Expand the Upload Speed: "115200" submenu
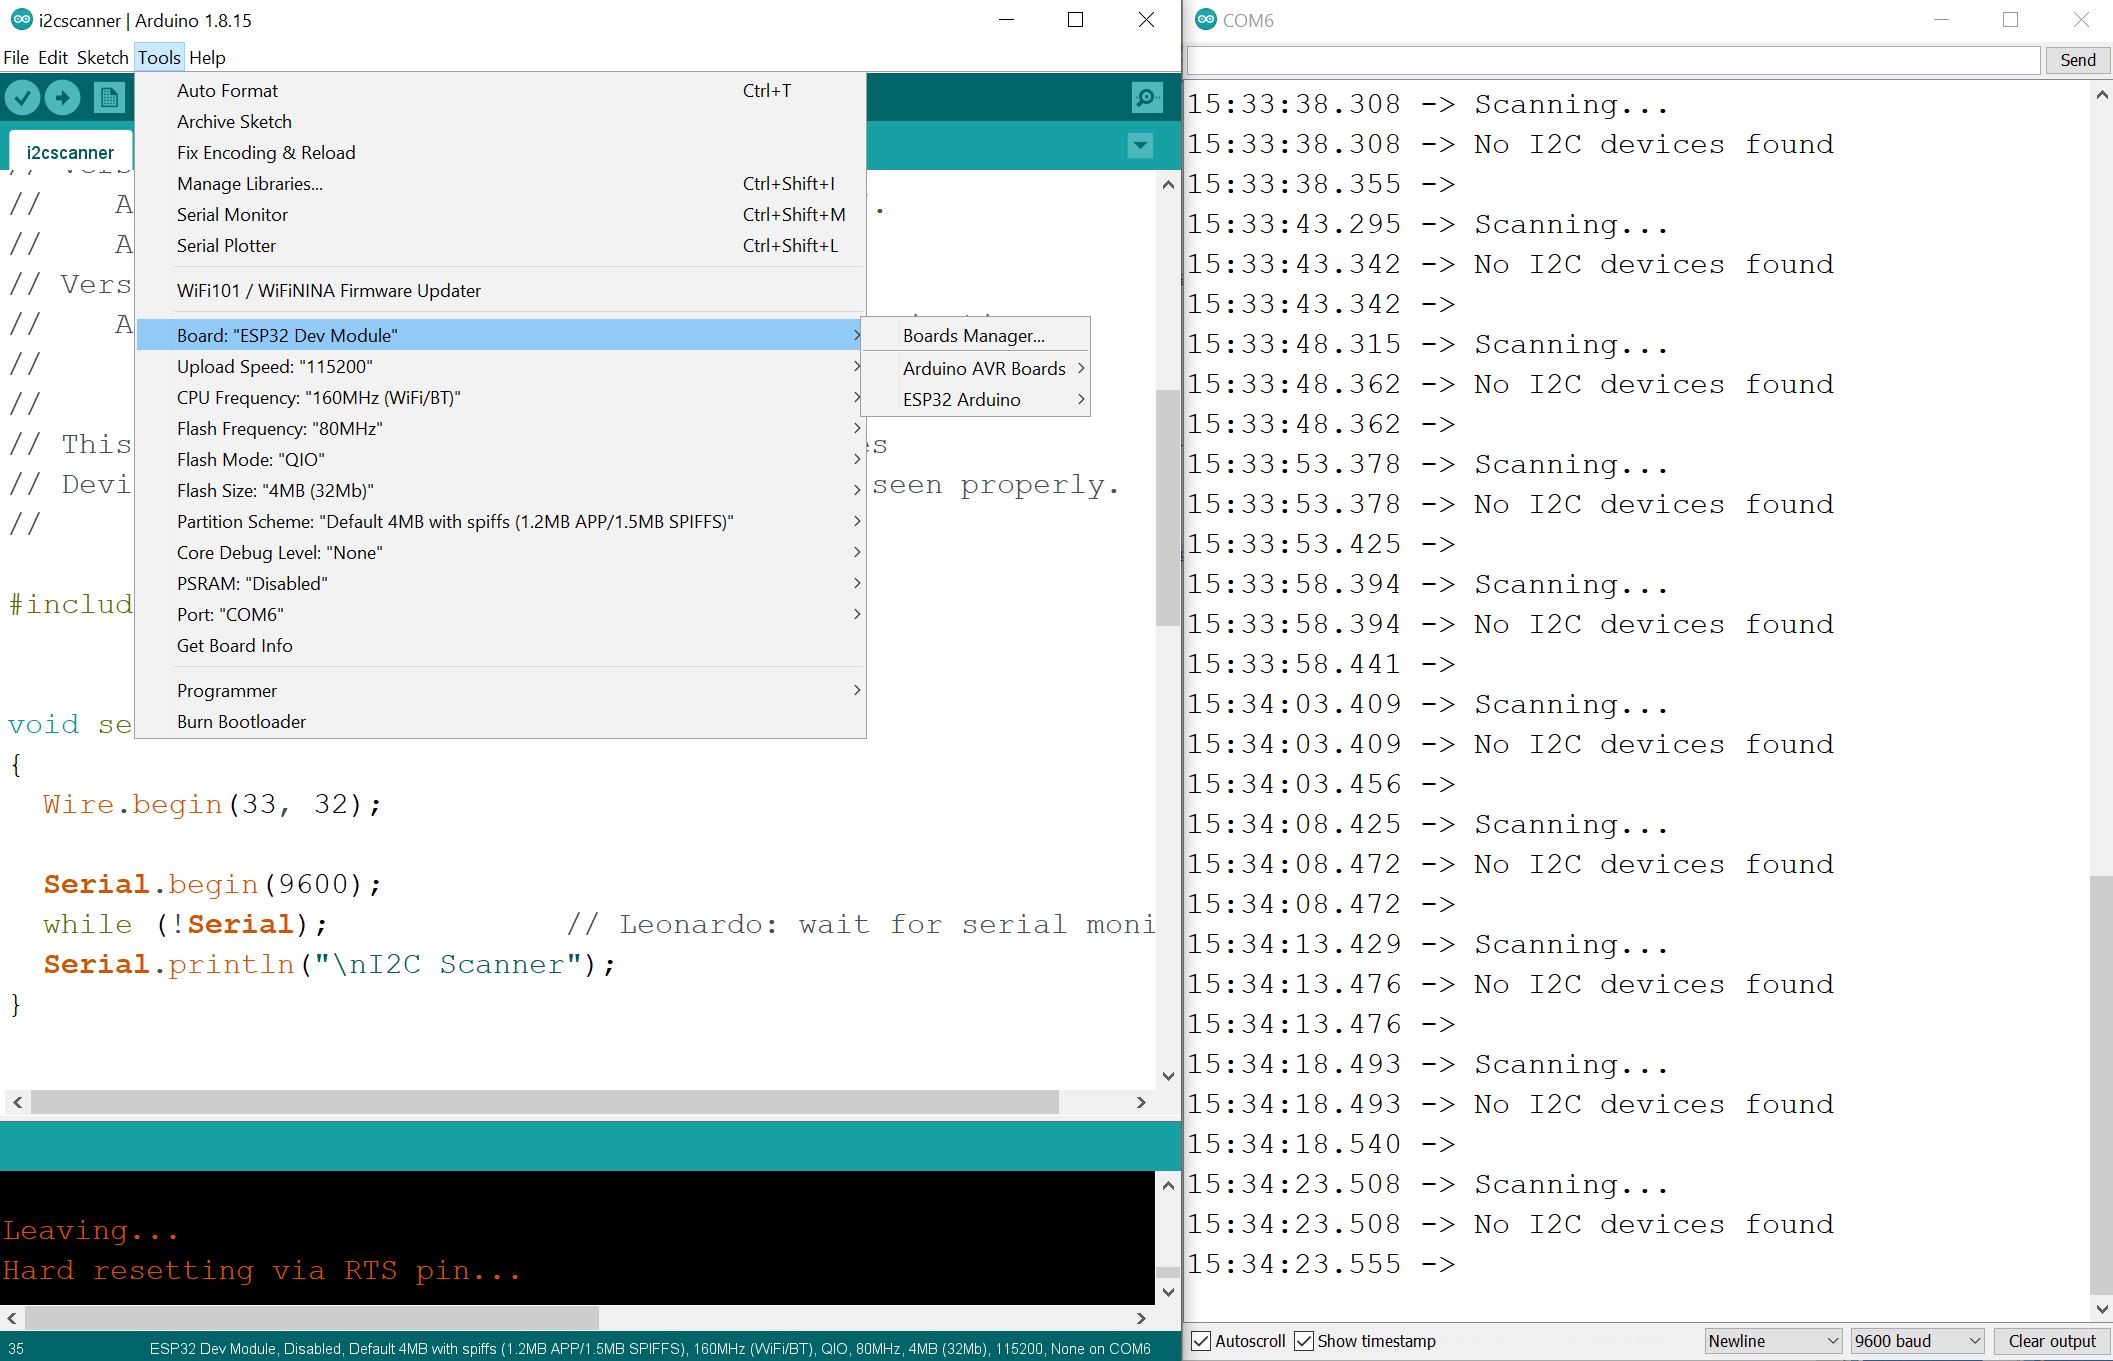This screenshot has width=2113, height=1361. click(500, 367)
